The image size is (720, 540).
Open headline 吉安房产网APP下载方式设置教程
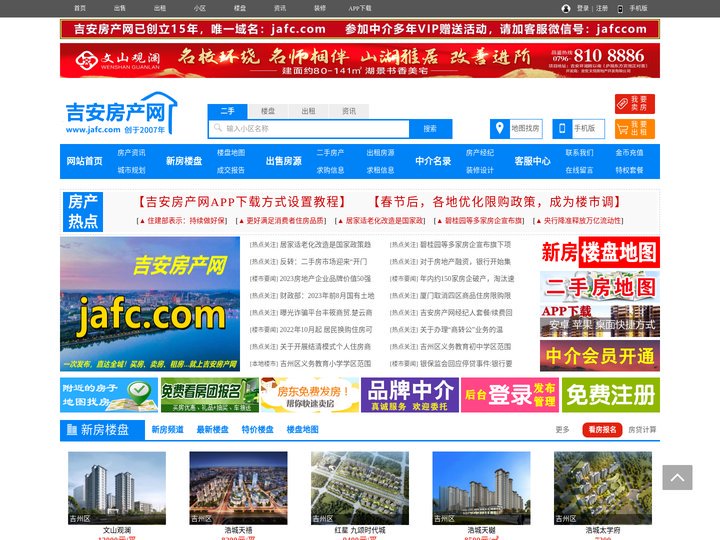point(242,202)
